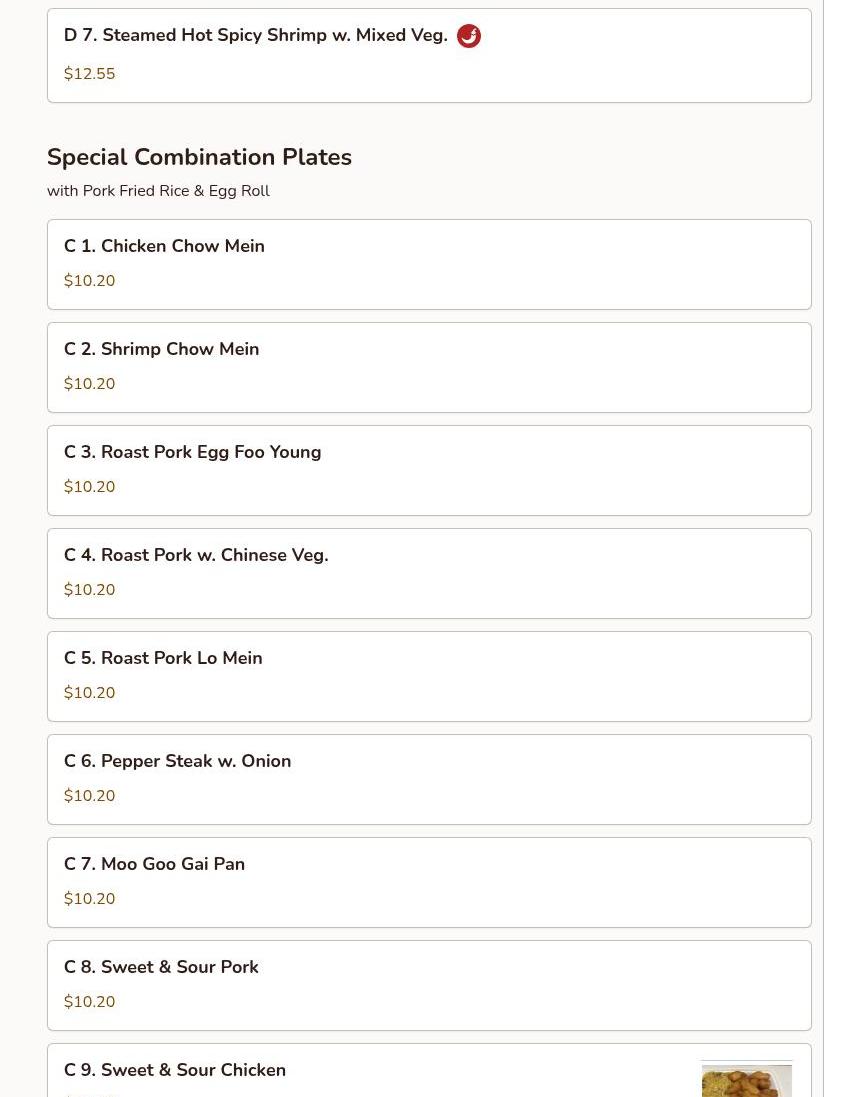Select C 8. Sweet & Sour Pork

click(x=161, y=967)
